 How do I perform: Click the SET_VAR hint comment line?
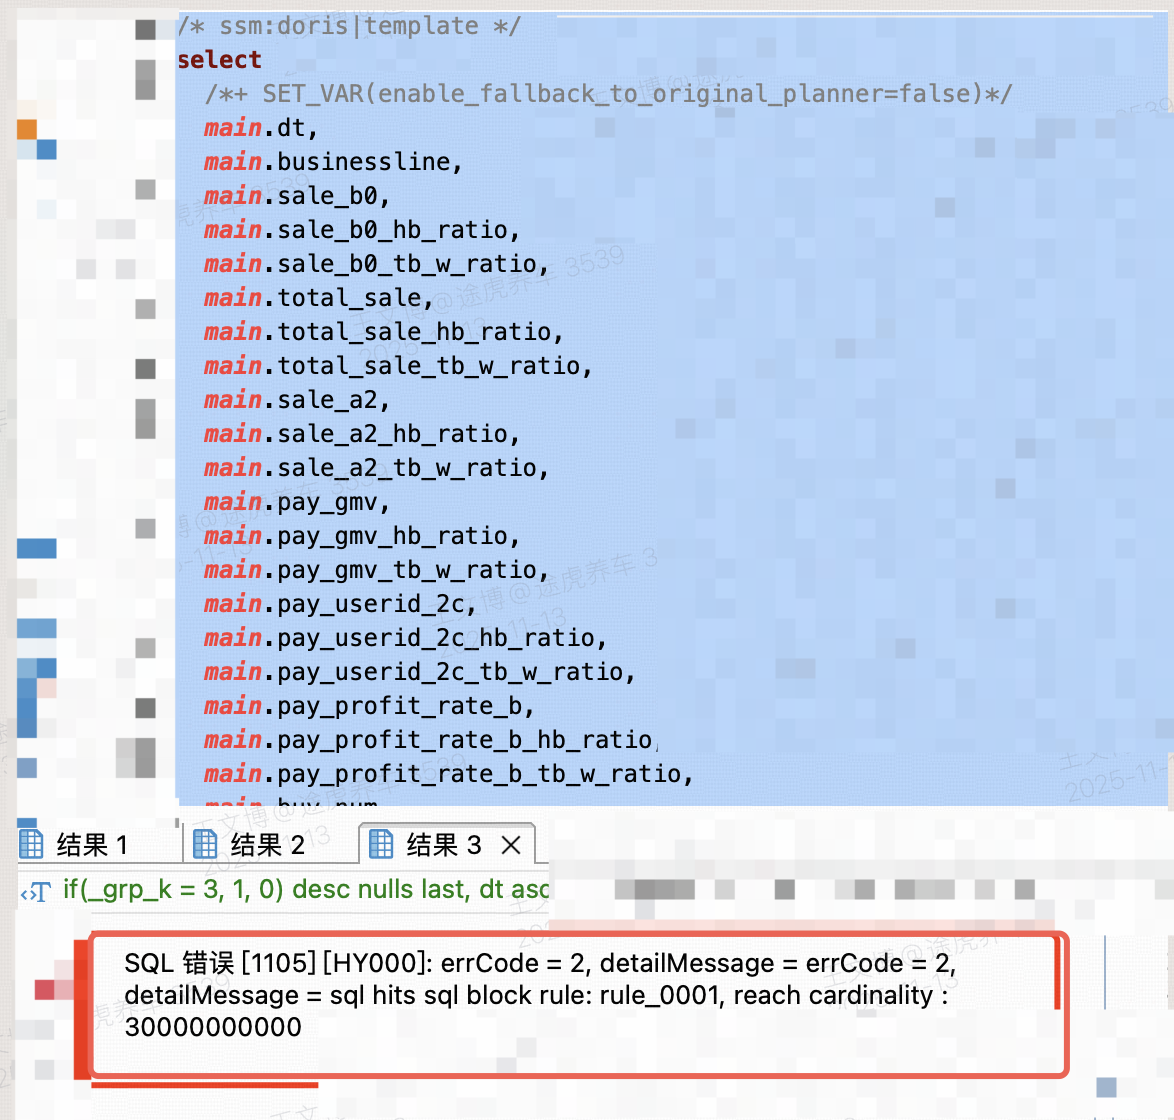pyautogui.click(x=608, y=94)
